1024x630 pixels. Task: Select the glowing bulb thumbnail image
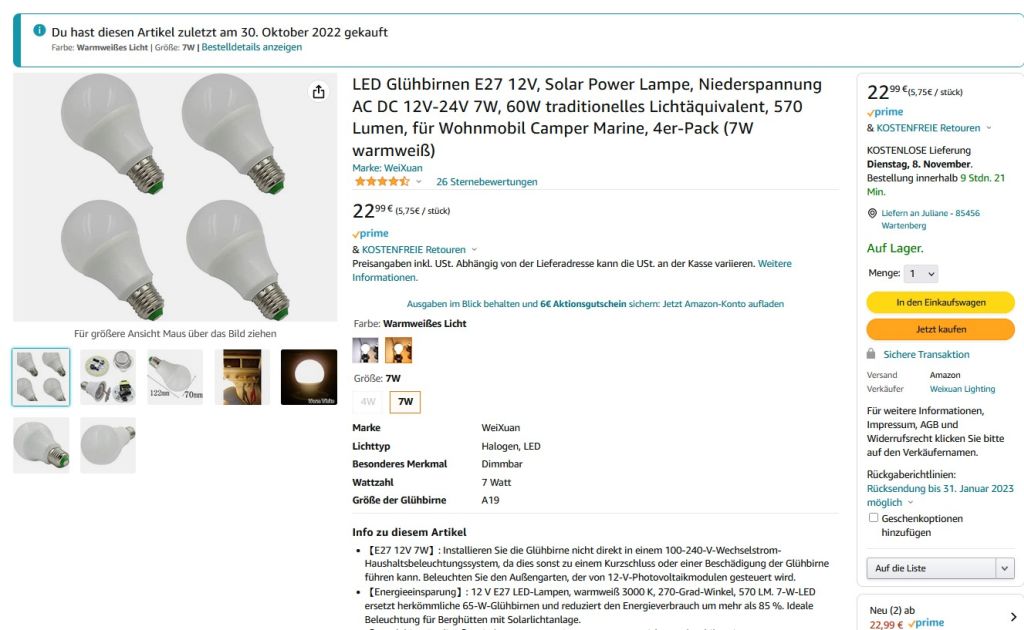coord(309,377)
